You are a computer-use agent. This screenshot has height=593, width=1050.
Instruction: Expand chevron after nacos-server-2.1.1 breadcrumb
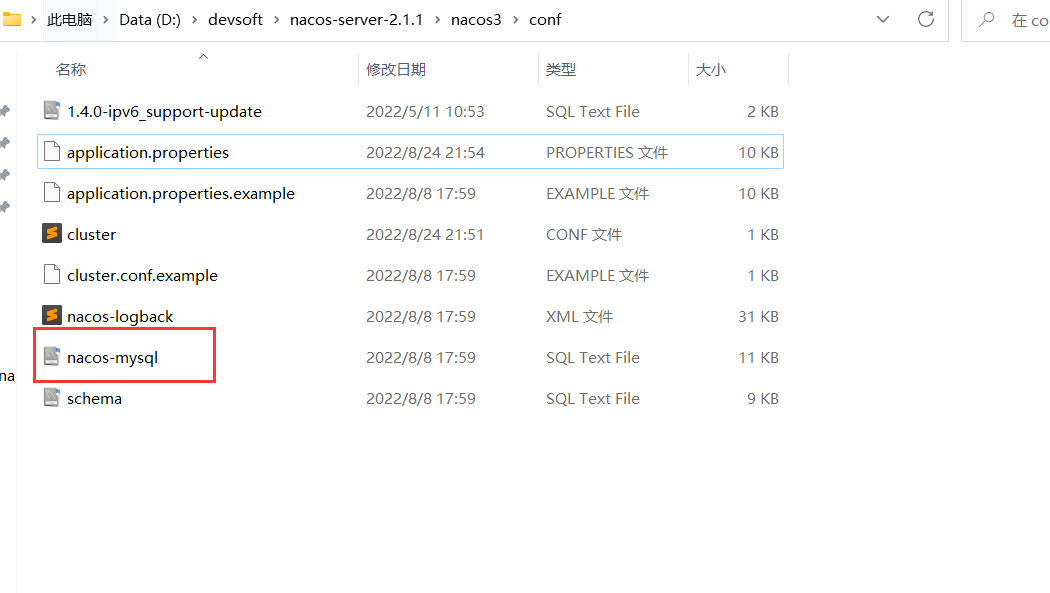(437, 20)
